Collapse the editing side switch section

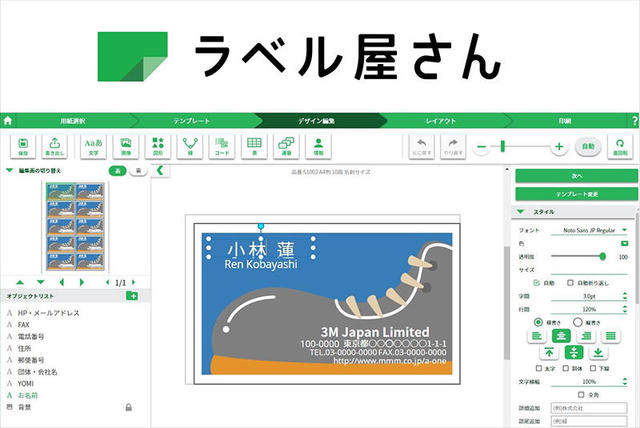(x=9, y=170)
